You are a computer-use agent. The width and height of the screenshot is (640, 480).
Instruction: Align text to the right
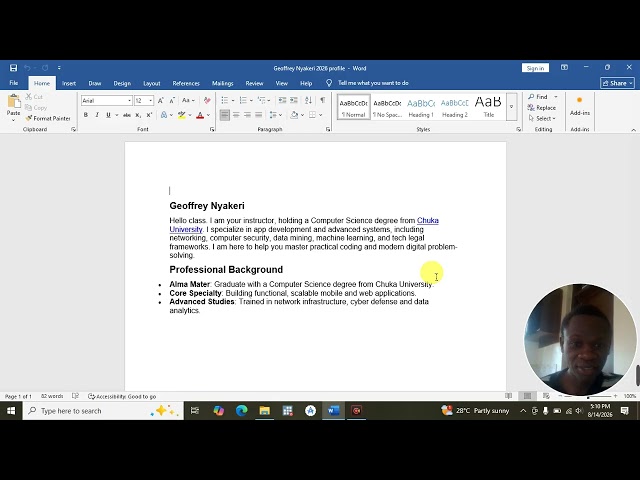click(247, 115)
